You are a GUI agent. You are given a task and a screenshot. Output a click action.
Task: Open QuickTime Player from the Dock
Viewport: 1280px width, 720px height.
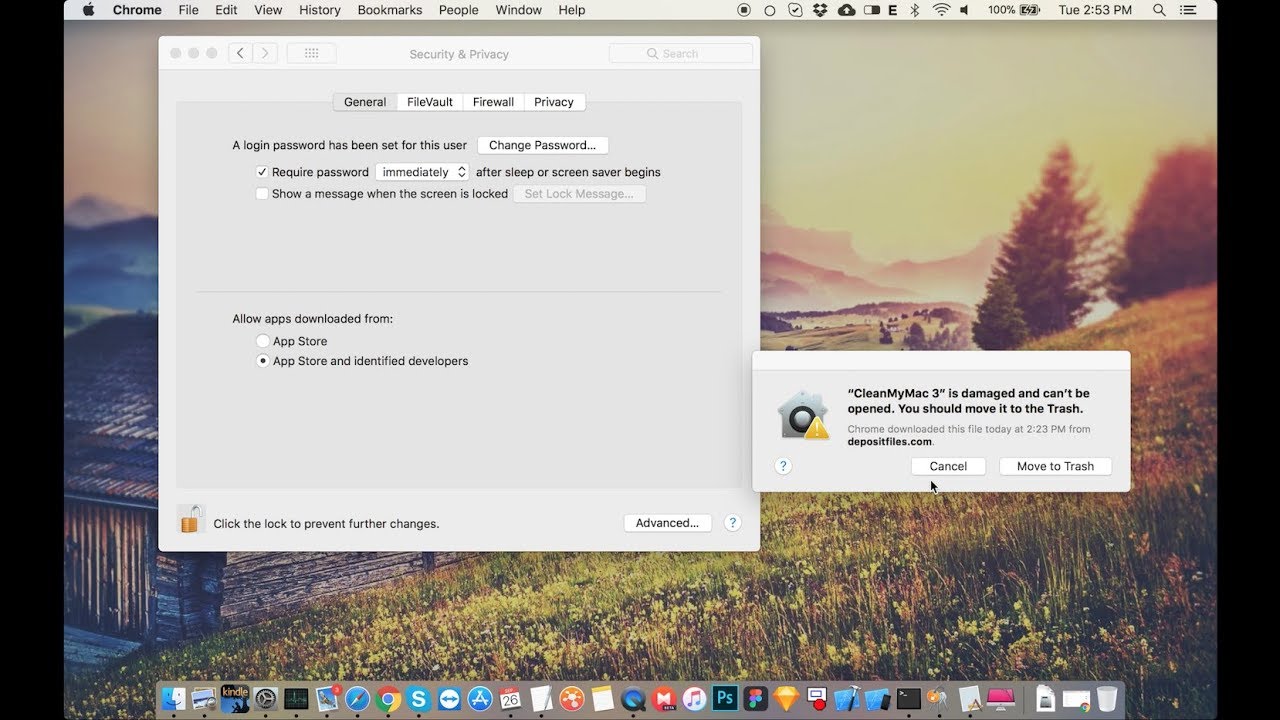click(633, 699)
